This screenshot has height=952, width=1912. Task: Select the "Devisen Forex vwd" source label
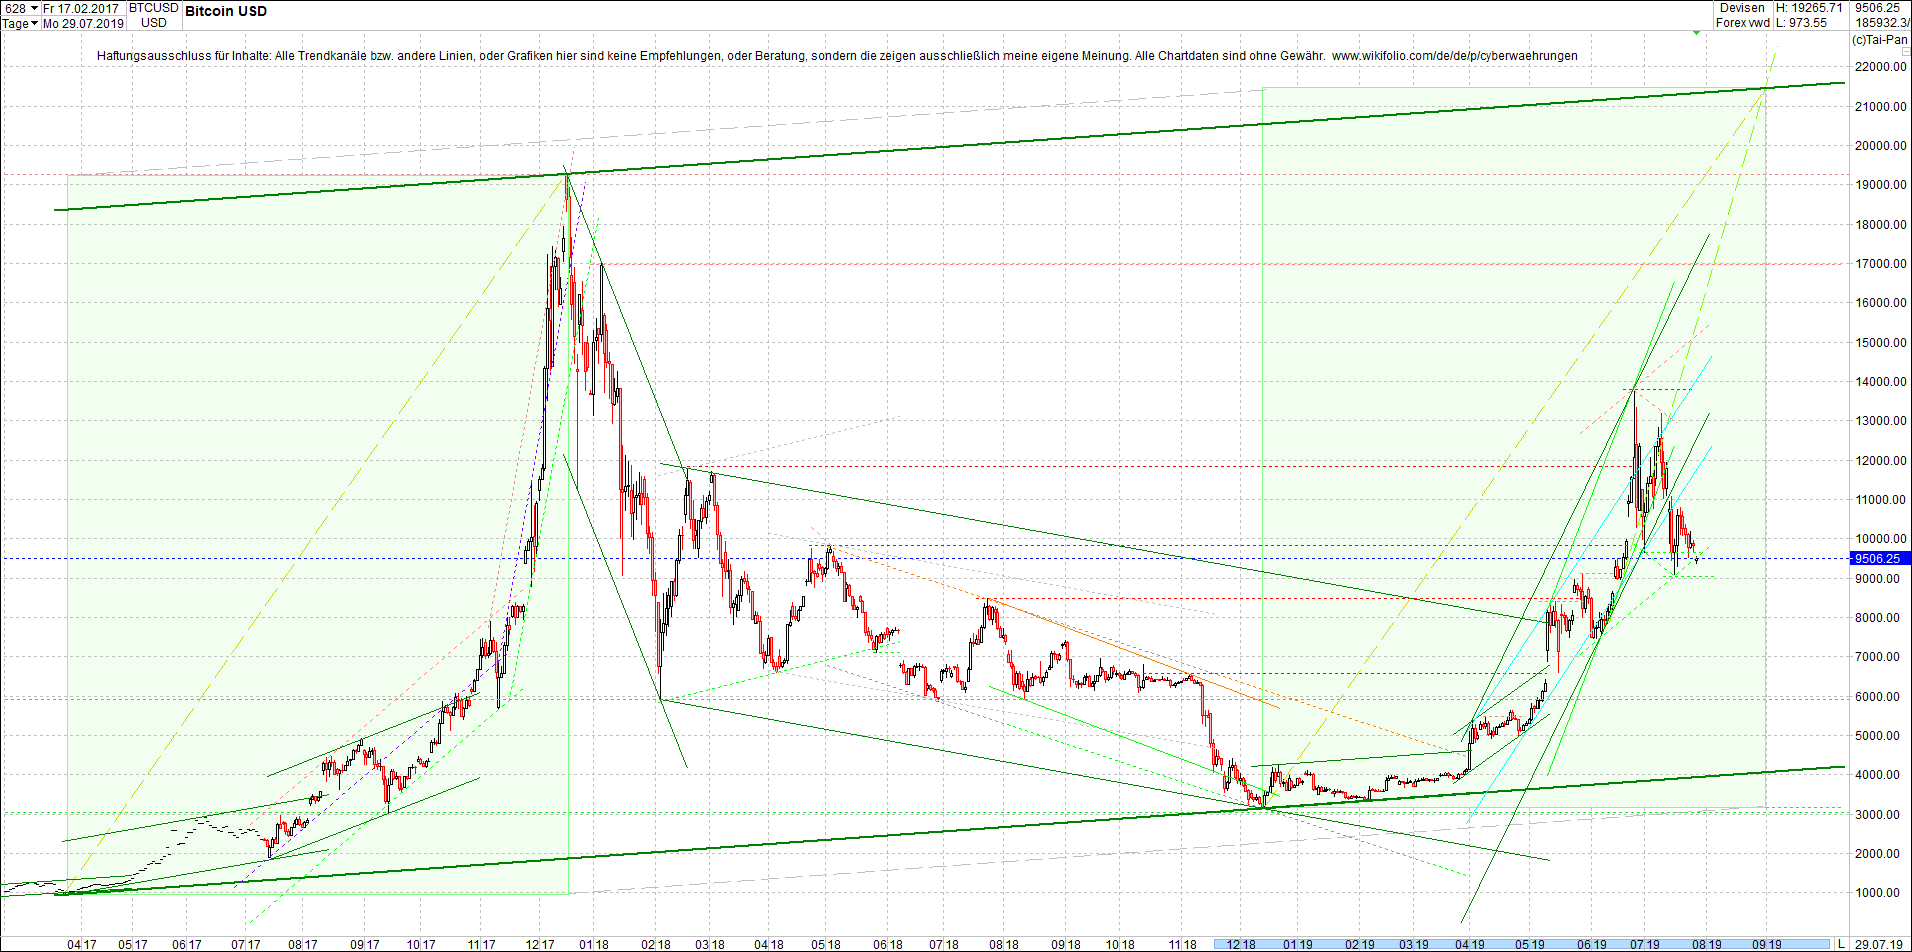pos(1742,14)
